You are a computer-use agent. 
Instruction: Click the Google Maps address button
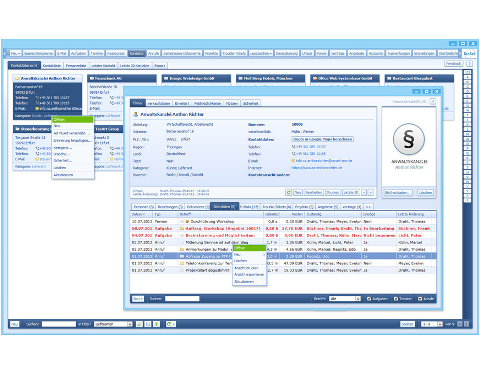coord(323,139)
